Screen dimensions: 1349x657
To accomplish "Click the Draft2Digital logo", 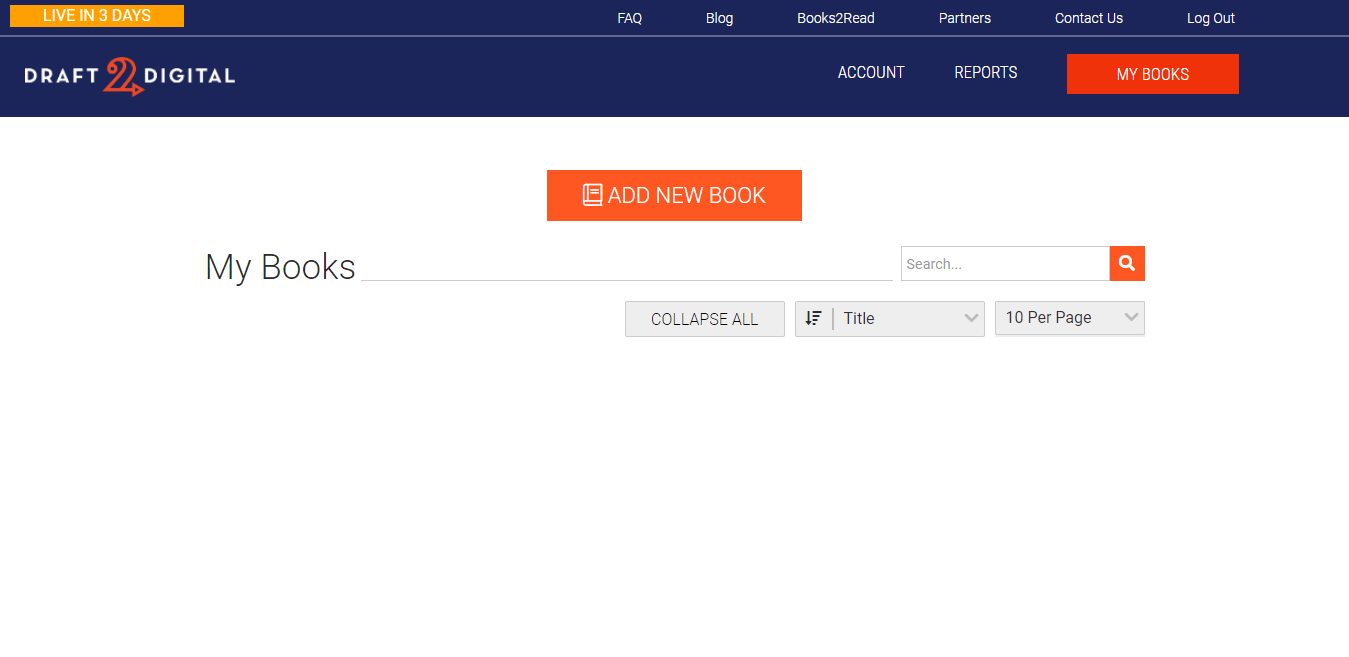I will click(128, 75).
